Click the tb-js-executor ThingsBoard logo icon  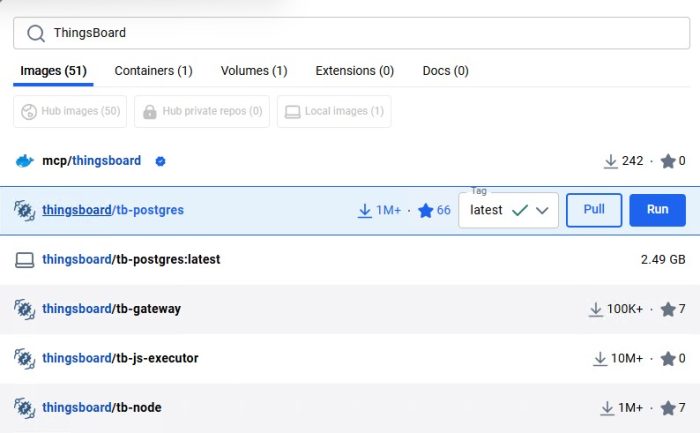(25, 358)
